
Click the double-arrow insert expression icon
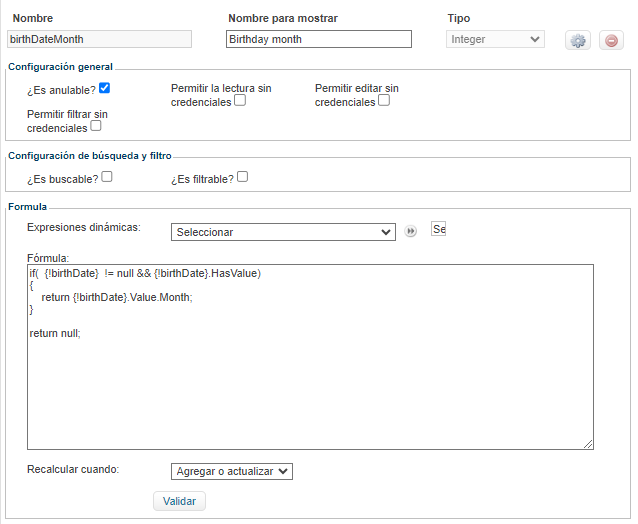tap(411, 231)
